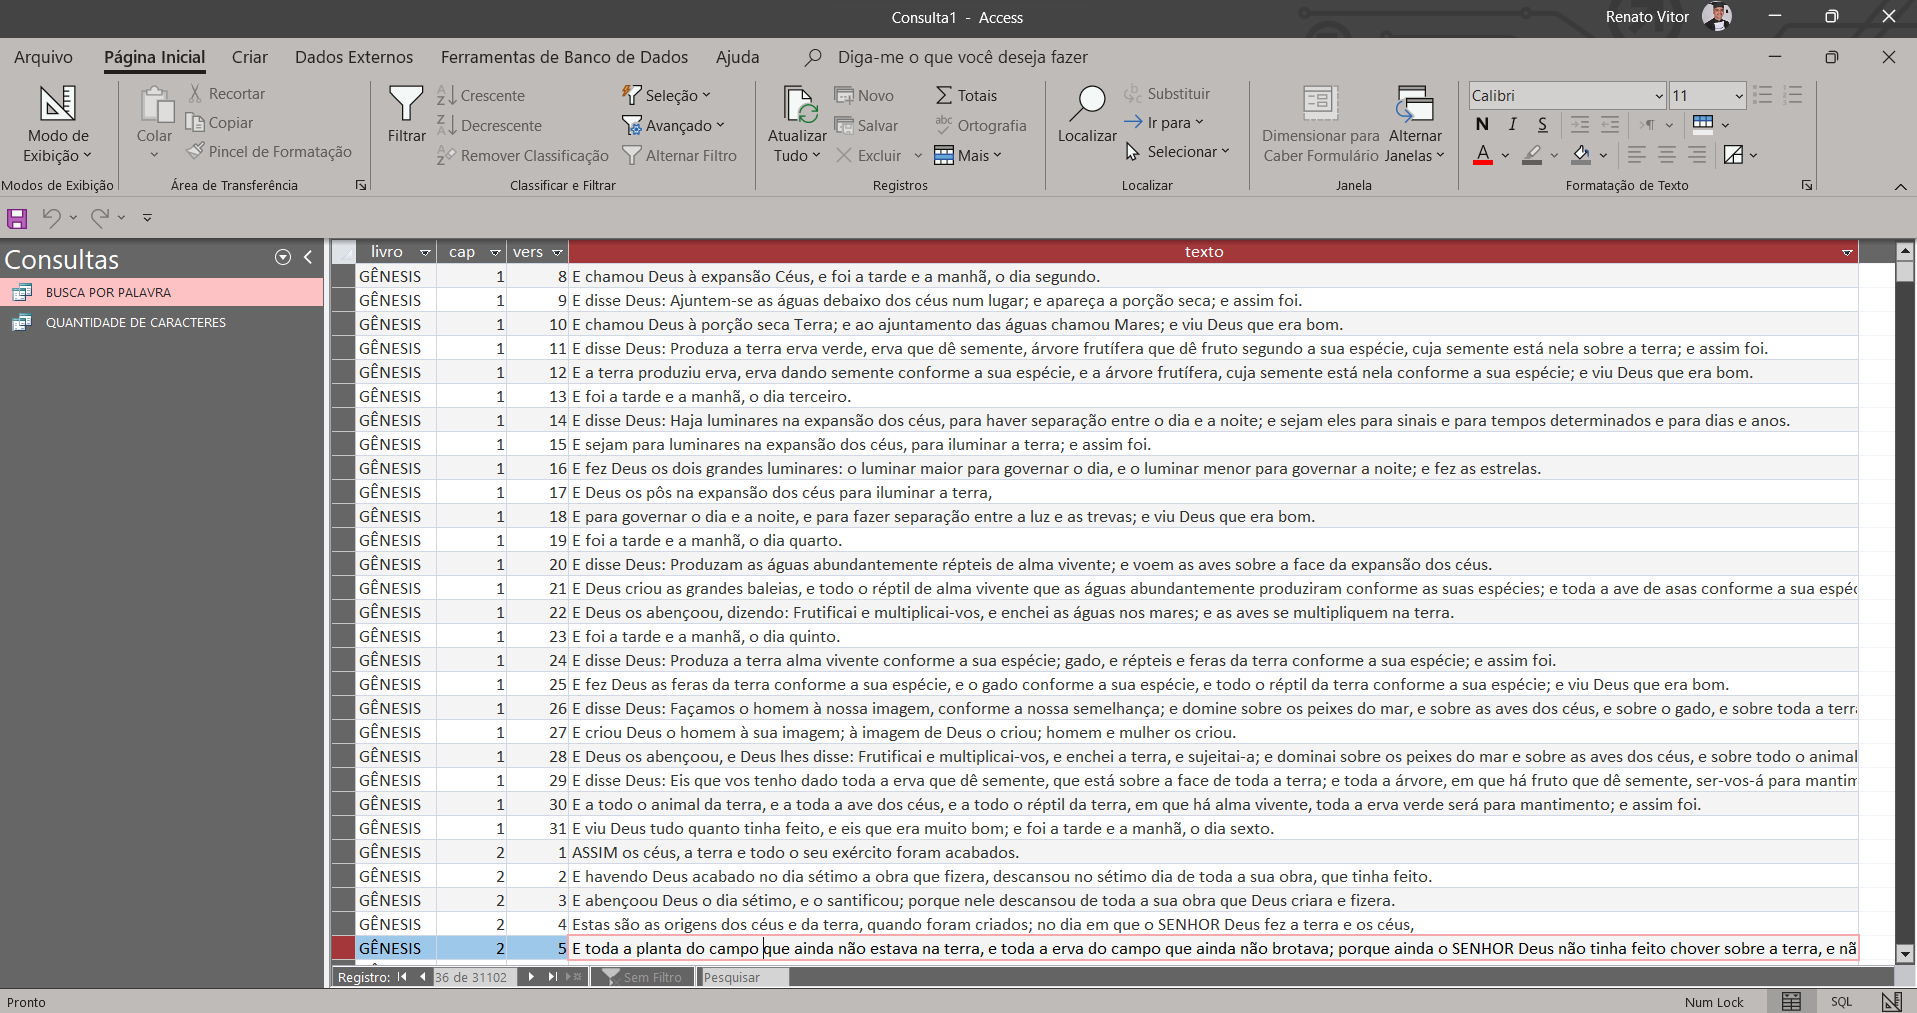Click the Totais sigma icon
Screen dimensions: 1917x1013
click(944, 95)
